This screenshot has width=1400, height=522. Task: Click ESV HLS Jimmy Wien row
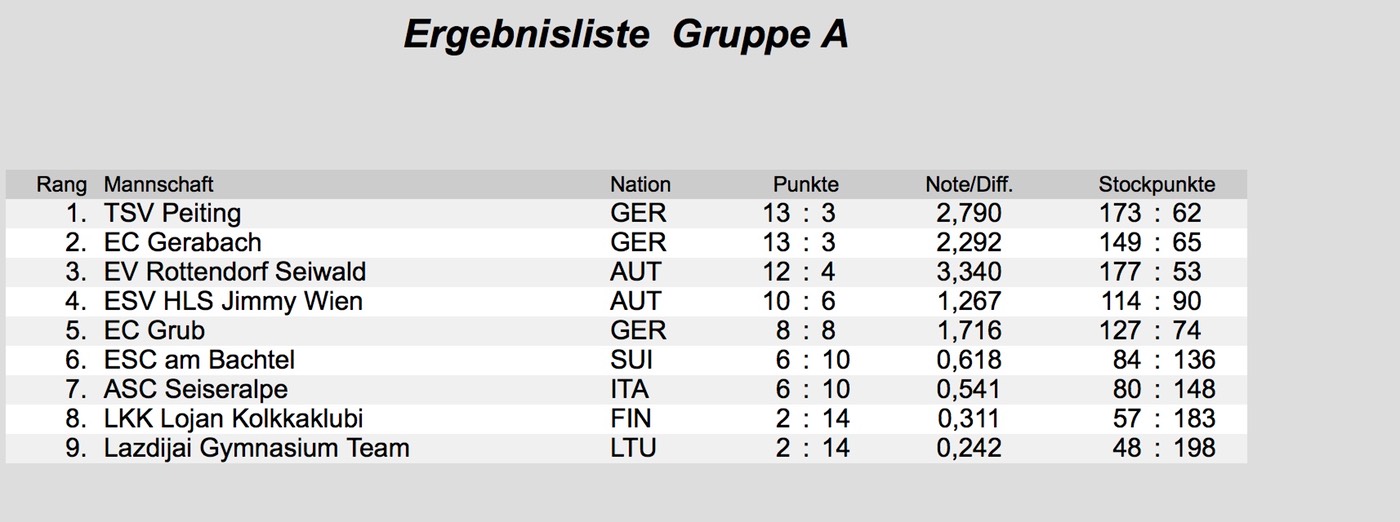tap(232, 301)
